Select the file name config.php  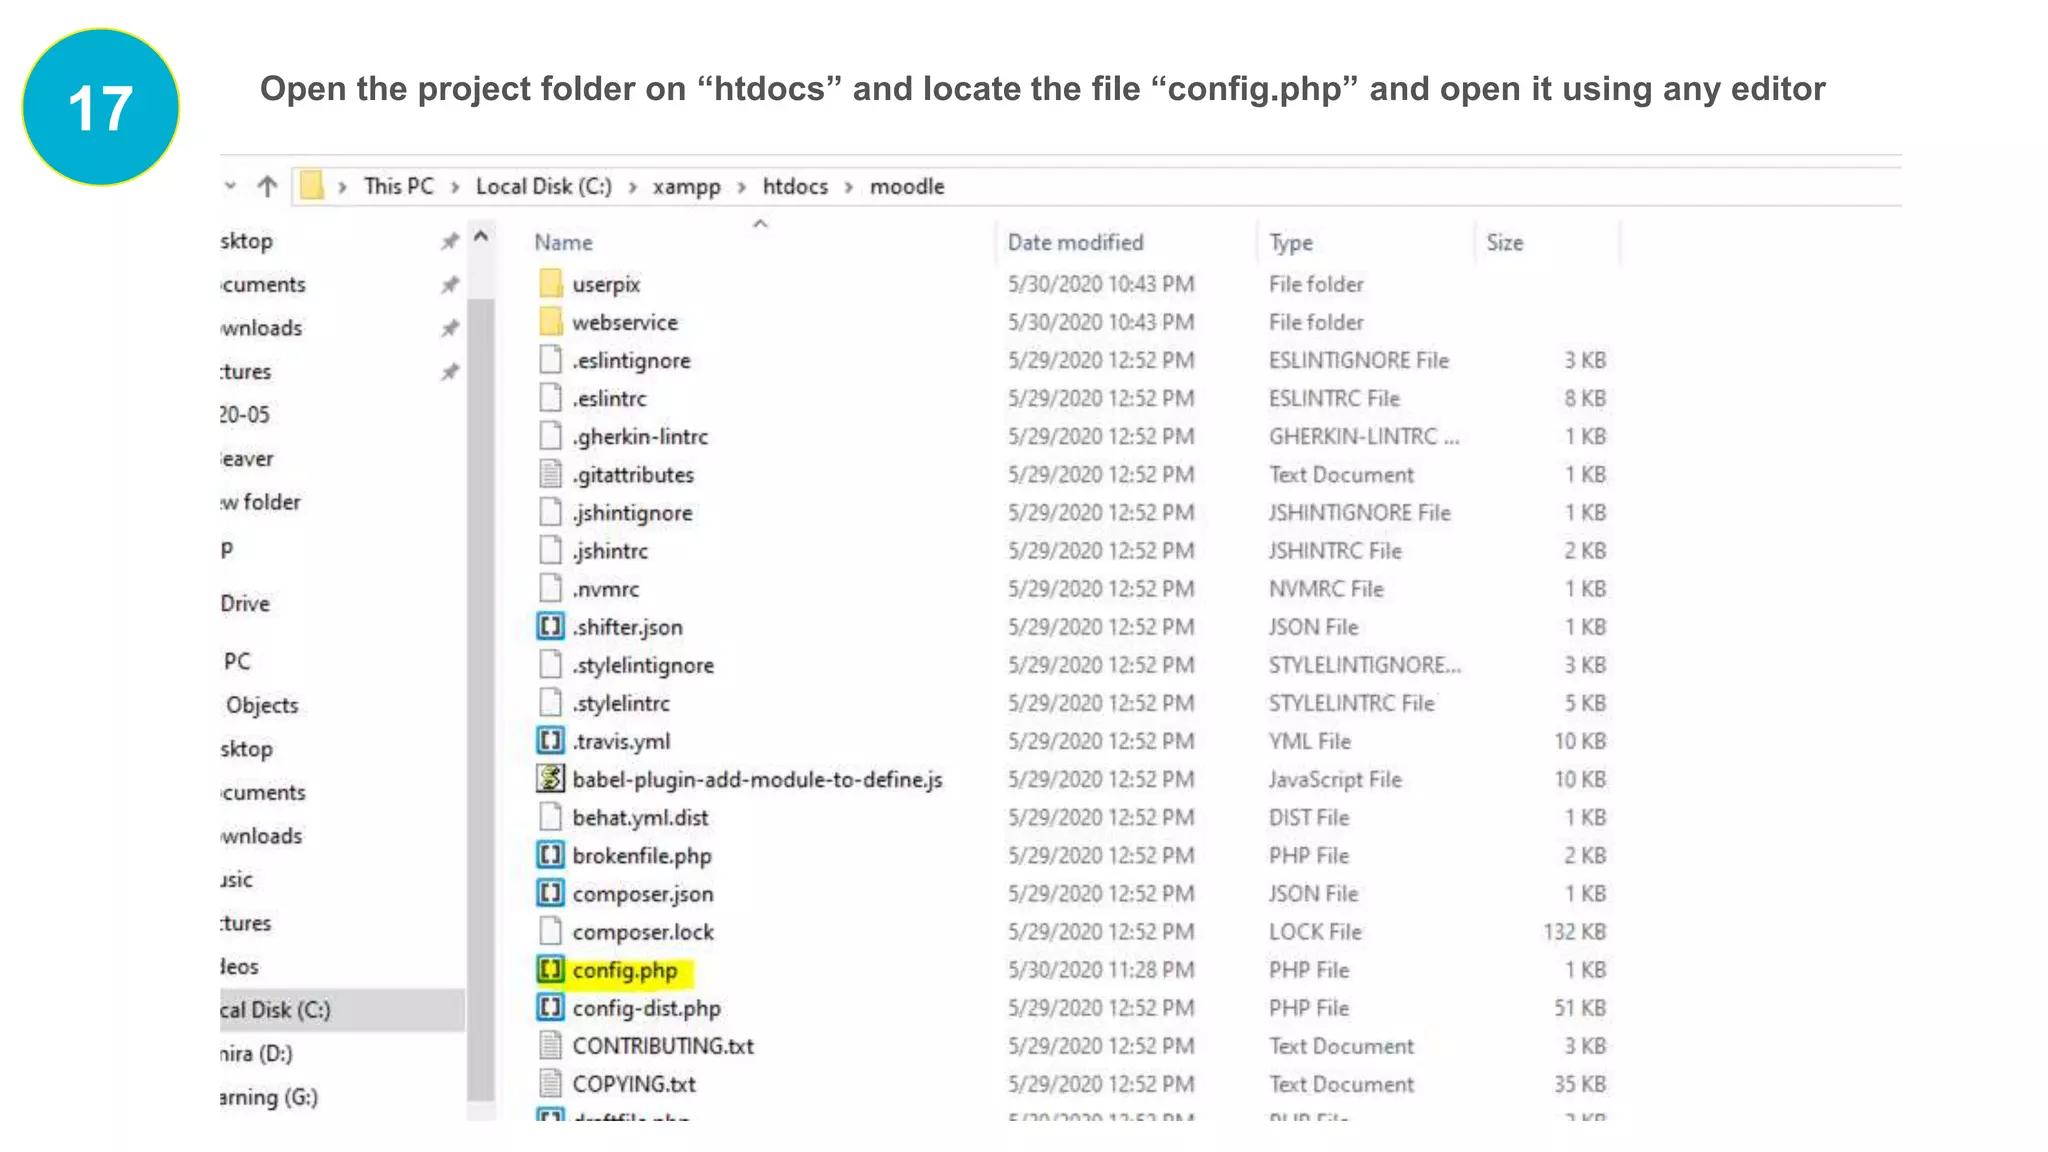coord(625,971)
